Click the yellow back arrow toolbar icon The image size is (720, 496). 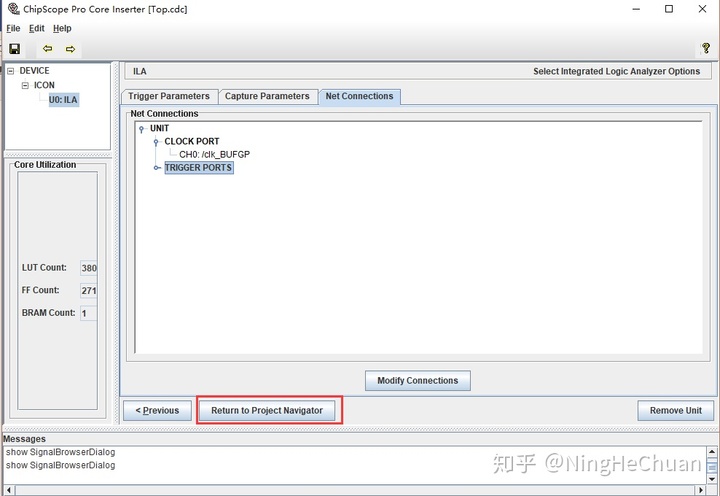pos(47,49)
